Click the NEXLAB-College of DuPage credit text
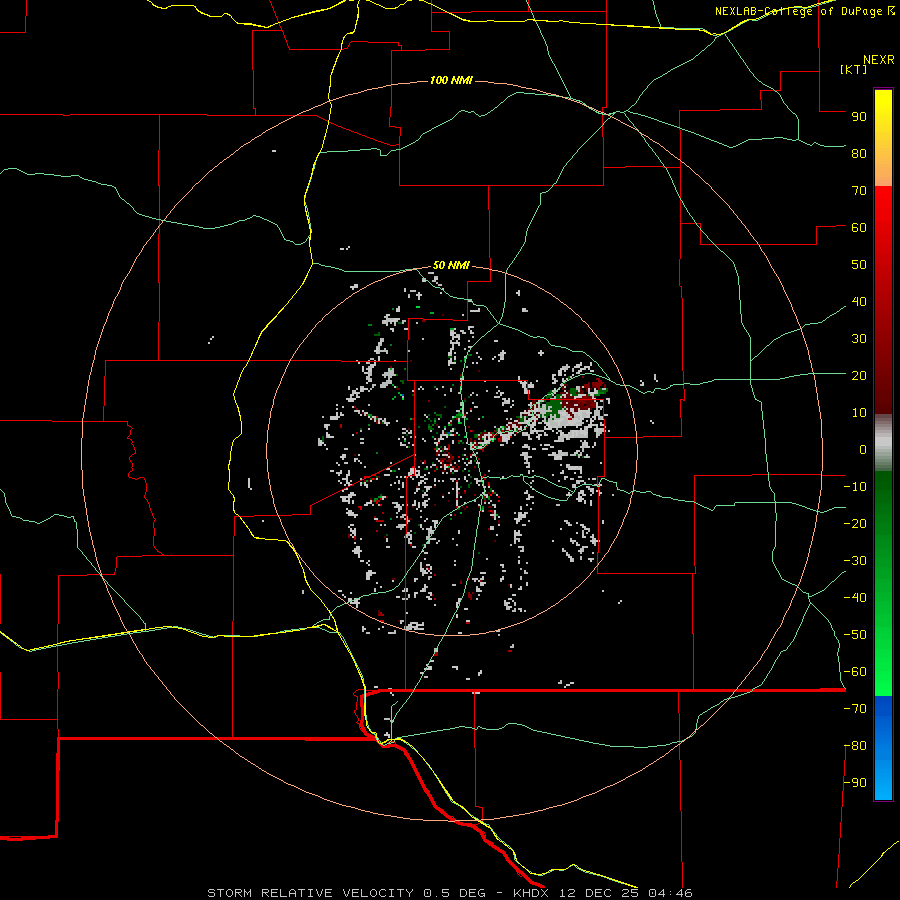The width and height of the screenshot is (900, 900). (805, 11)
